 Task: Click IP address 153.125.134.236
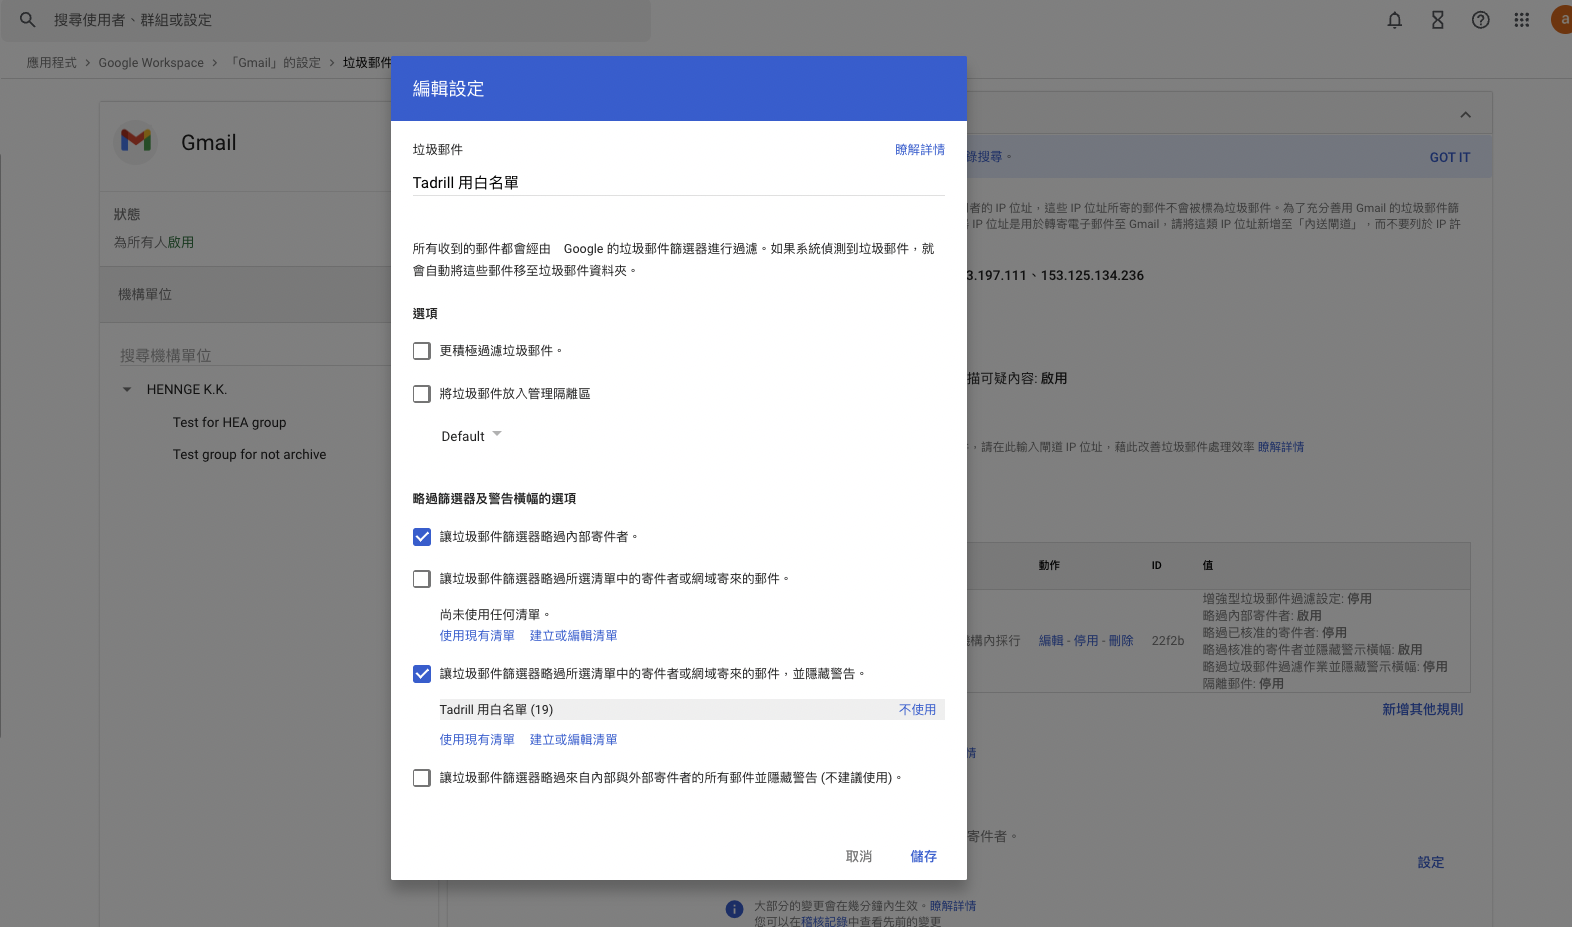pos(1092,276)
